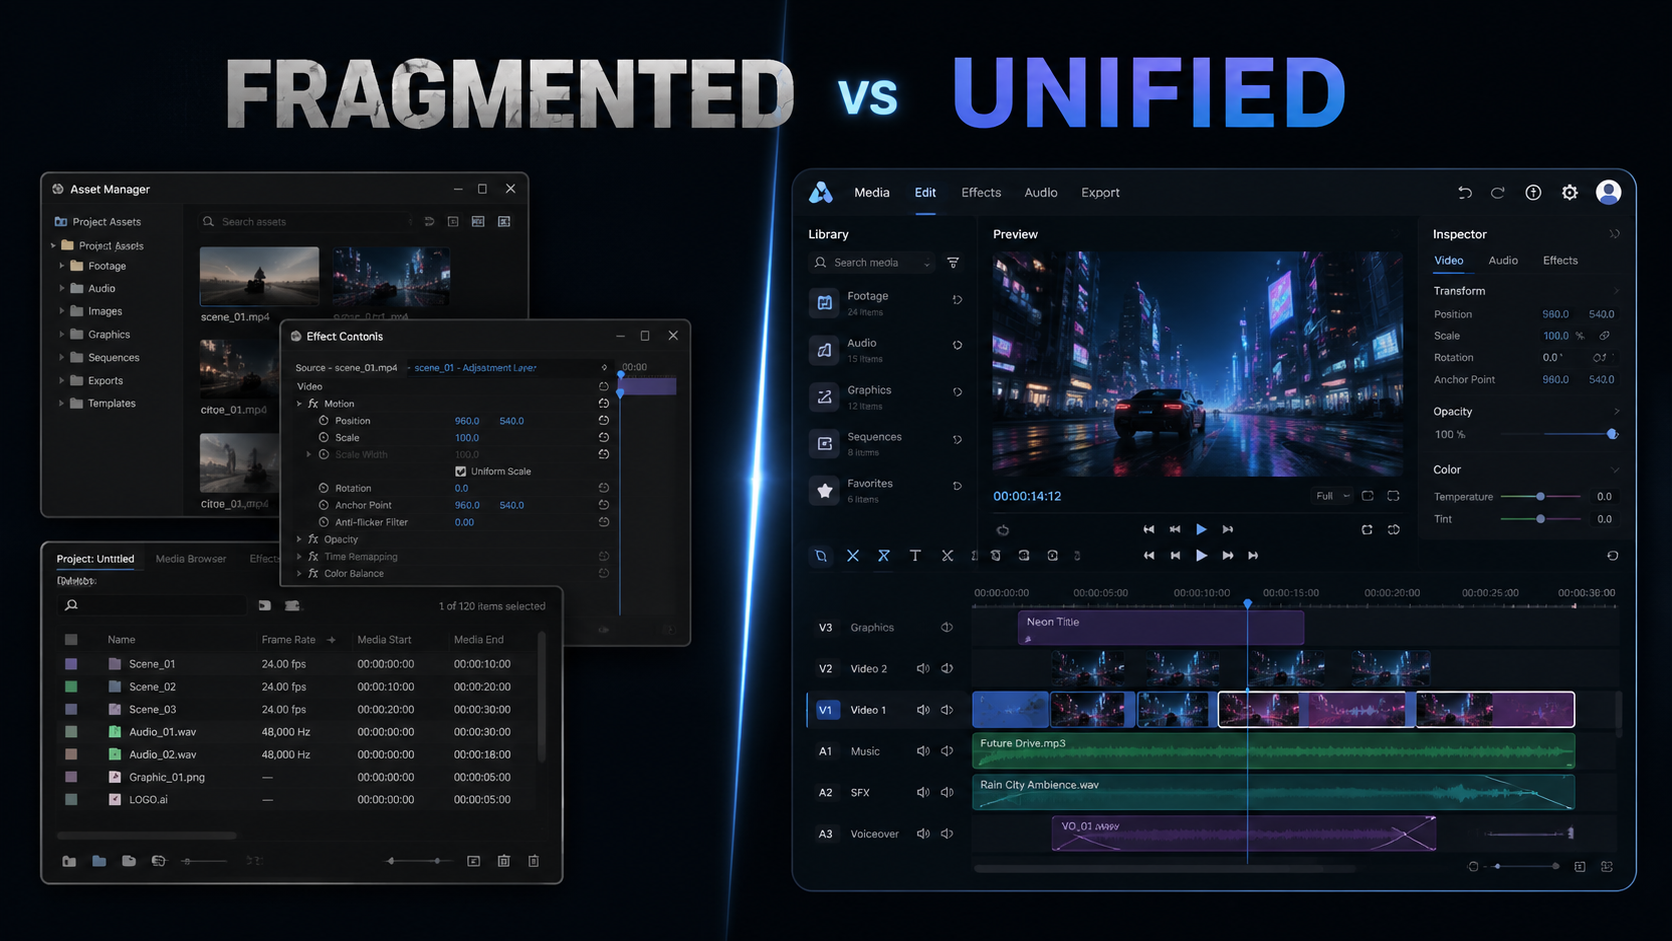The width and height of the screenshot is (1672, 941).
Task: Switch to the Media Browser tab in Project panel
Action: [x=191, y=559]
